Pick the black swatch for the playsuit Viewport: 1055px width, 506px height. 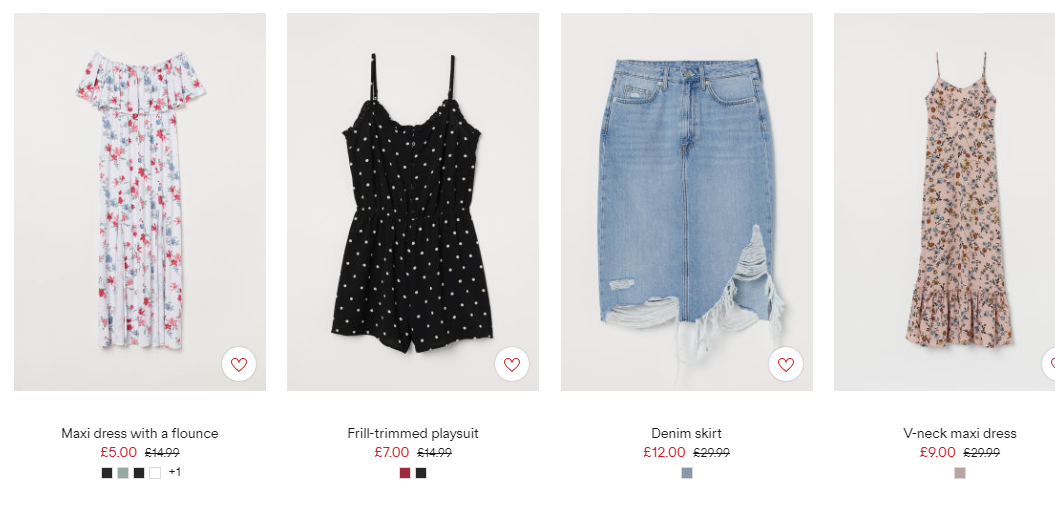(421, 473)
